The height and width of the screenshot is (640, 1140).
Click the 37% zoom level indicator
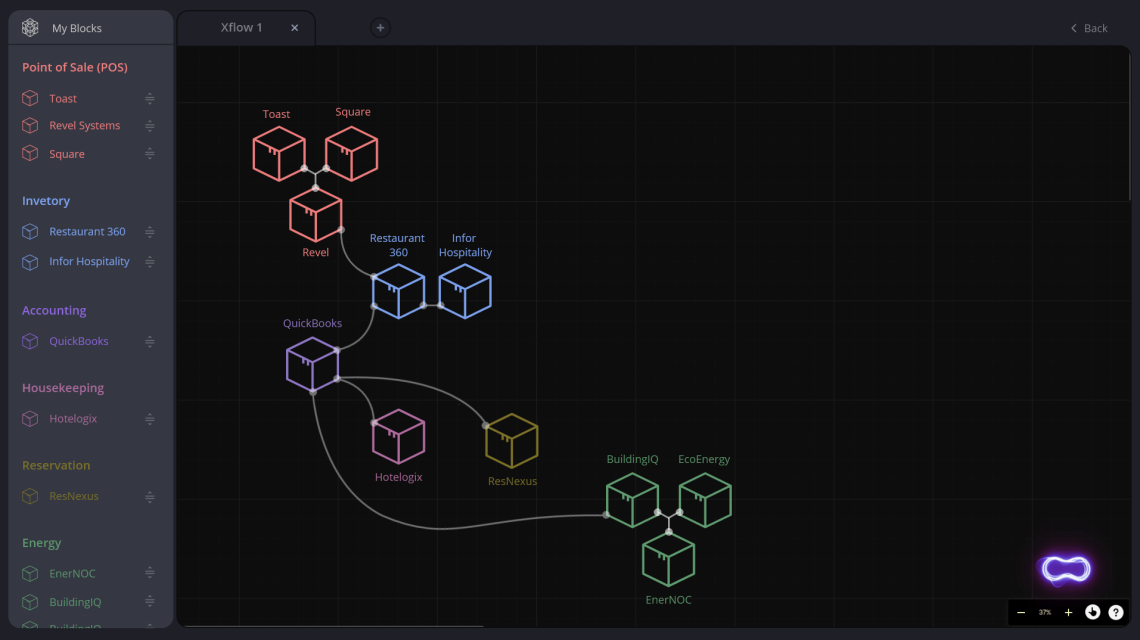(x=1044, y=612)
